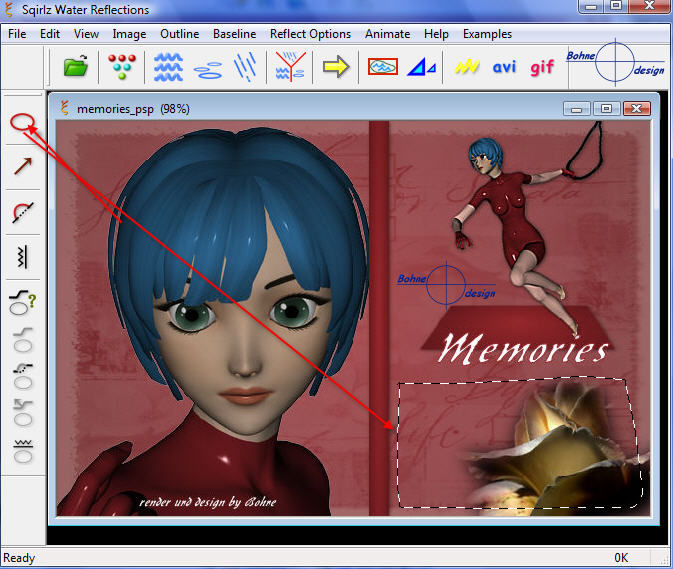673x569 pixels.
Task: Click the vertical zigzag tool in sidebar
Action: click(x=22, y=257)
